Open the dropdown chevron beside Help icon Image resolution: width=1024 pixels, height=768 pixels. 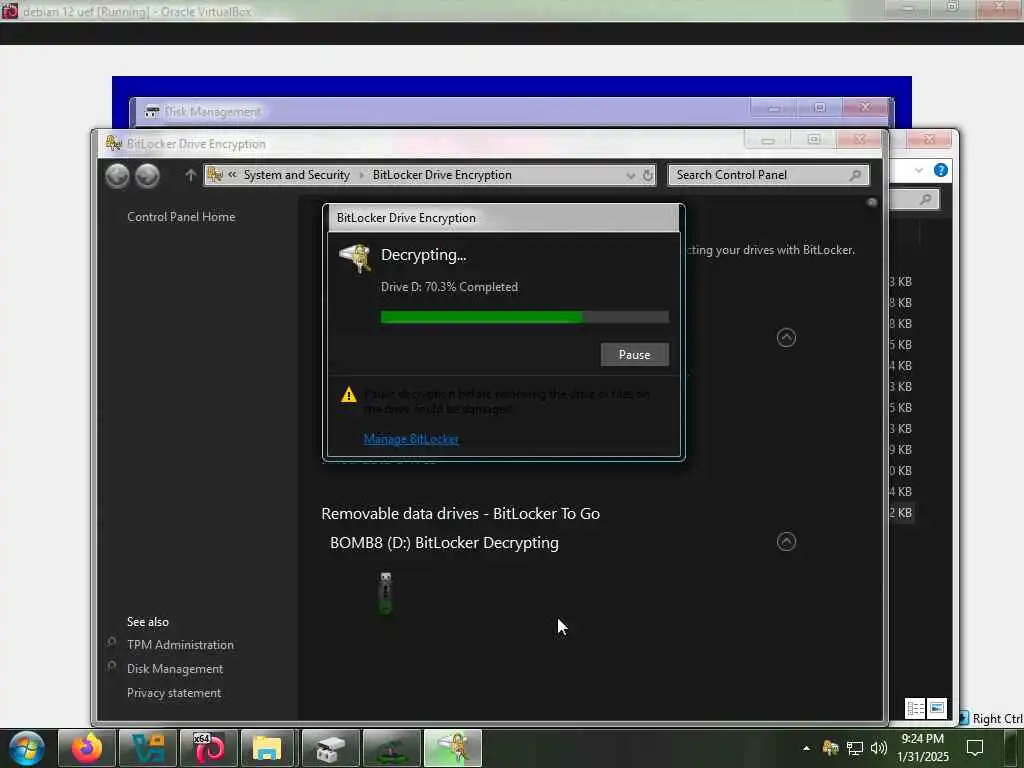point(919,170)
